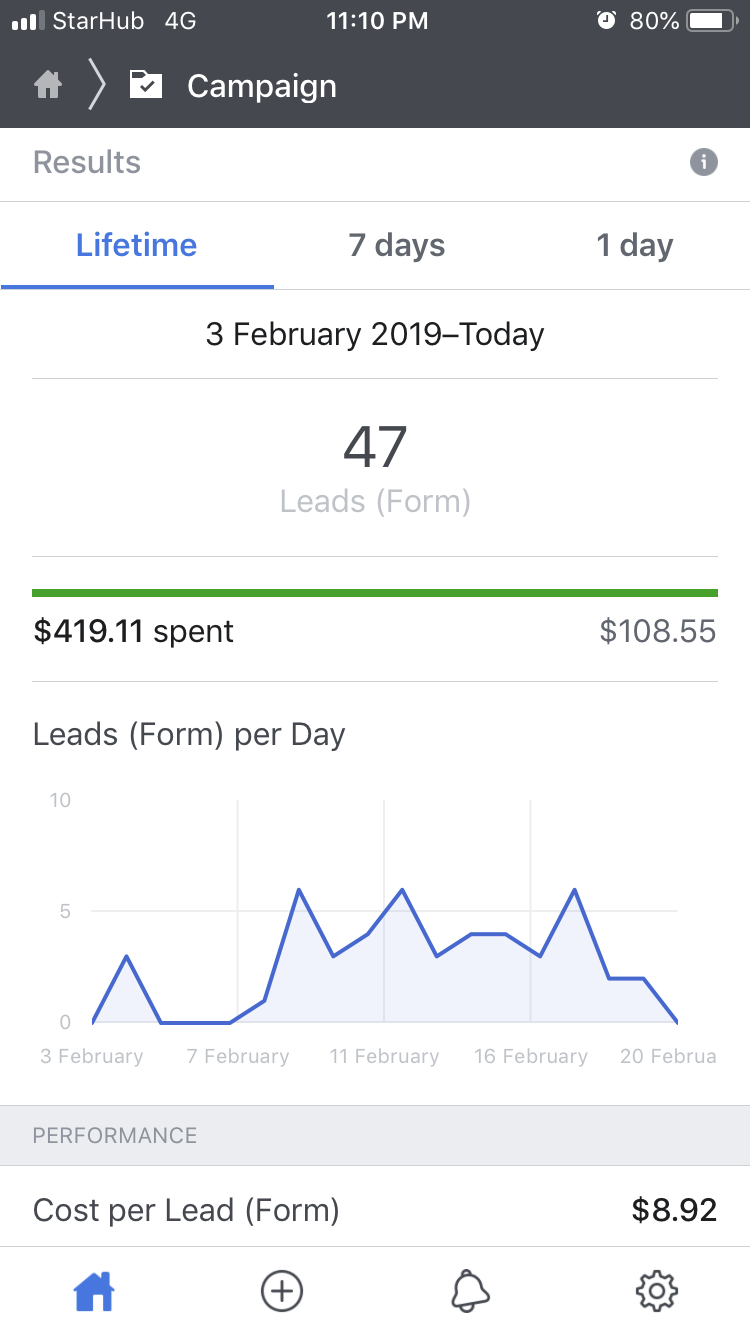
Task: Open the settings gear icon
Action: [657, 1291]
